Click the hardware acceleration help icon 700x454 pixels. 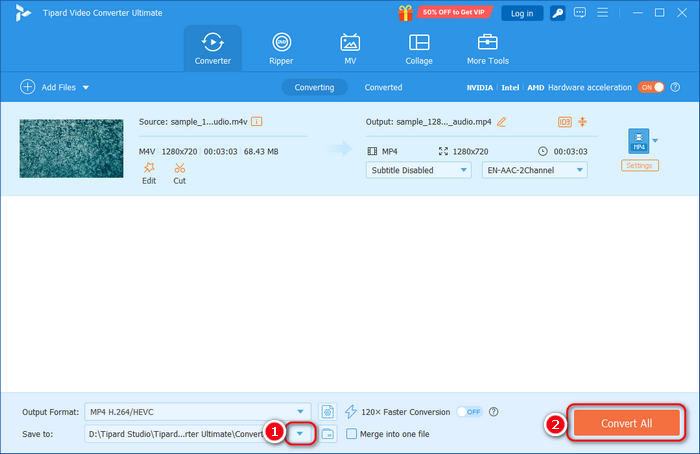(x=675, y=87)
